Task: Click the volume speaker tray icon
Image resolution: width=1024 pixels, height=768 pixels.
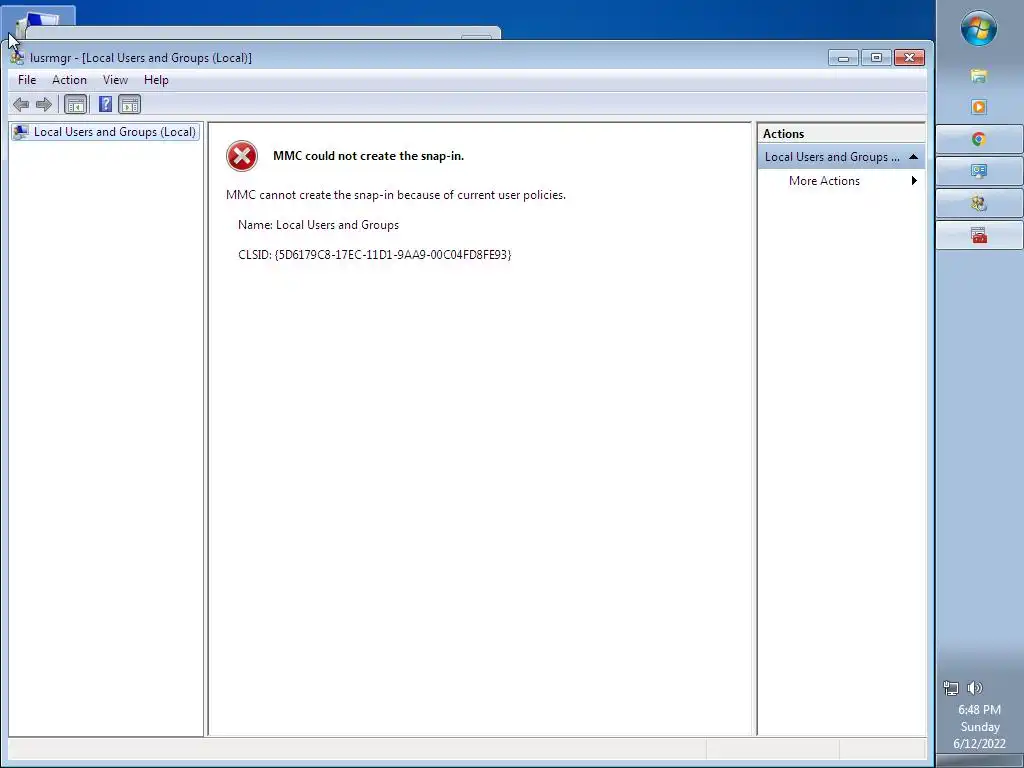Action: click(x=974, y=688)
